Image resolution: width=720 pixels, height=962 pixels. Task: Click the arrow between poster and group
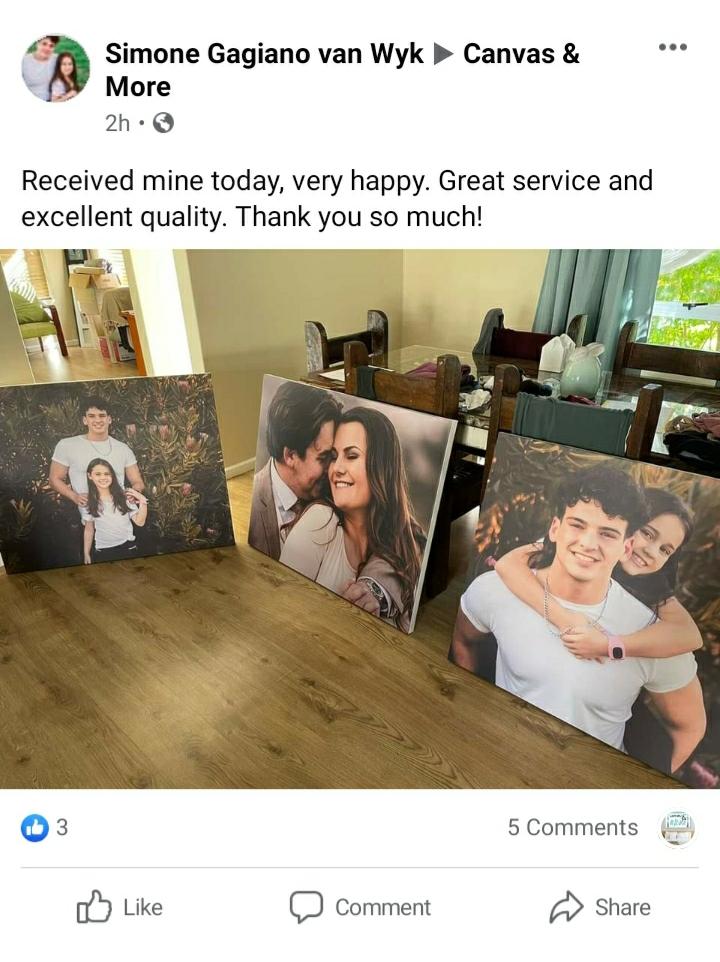tap(443, 54)
